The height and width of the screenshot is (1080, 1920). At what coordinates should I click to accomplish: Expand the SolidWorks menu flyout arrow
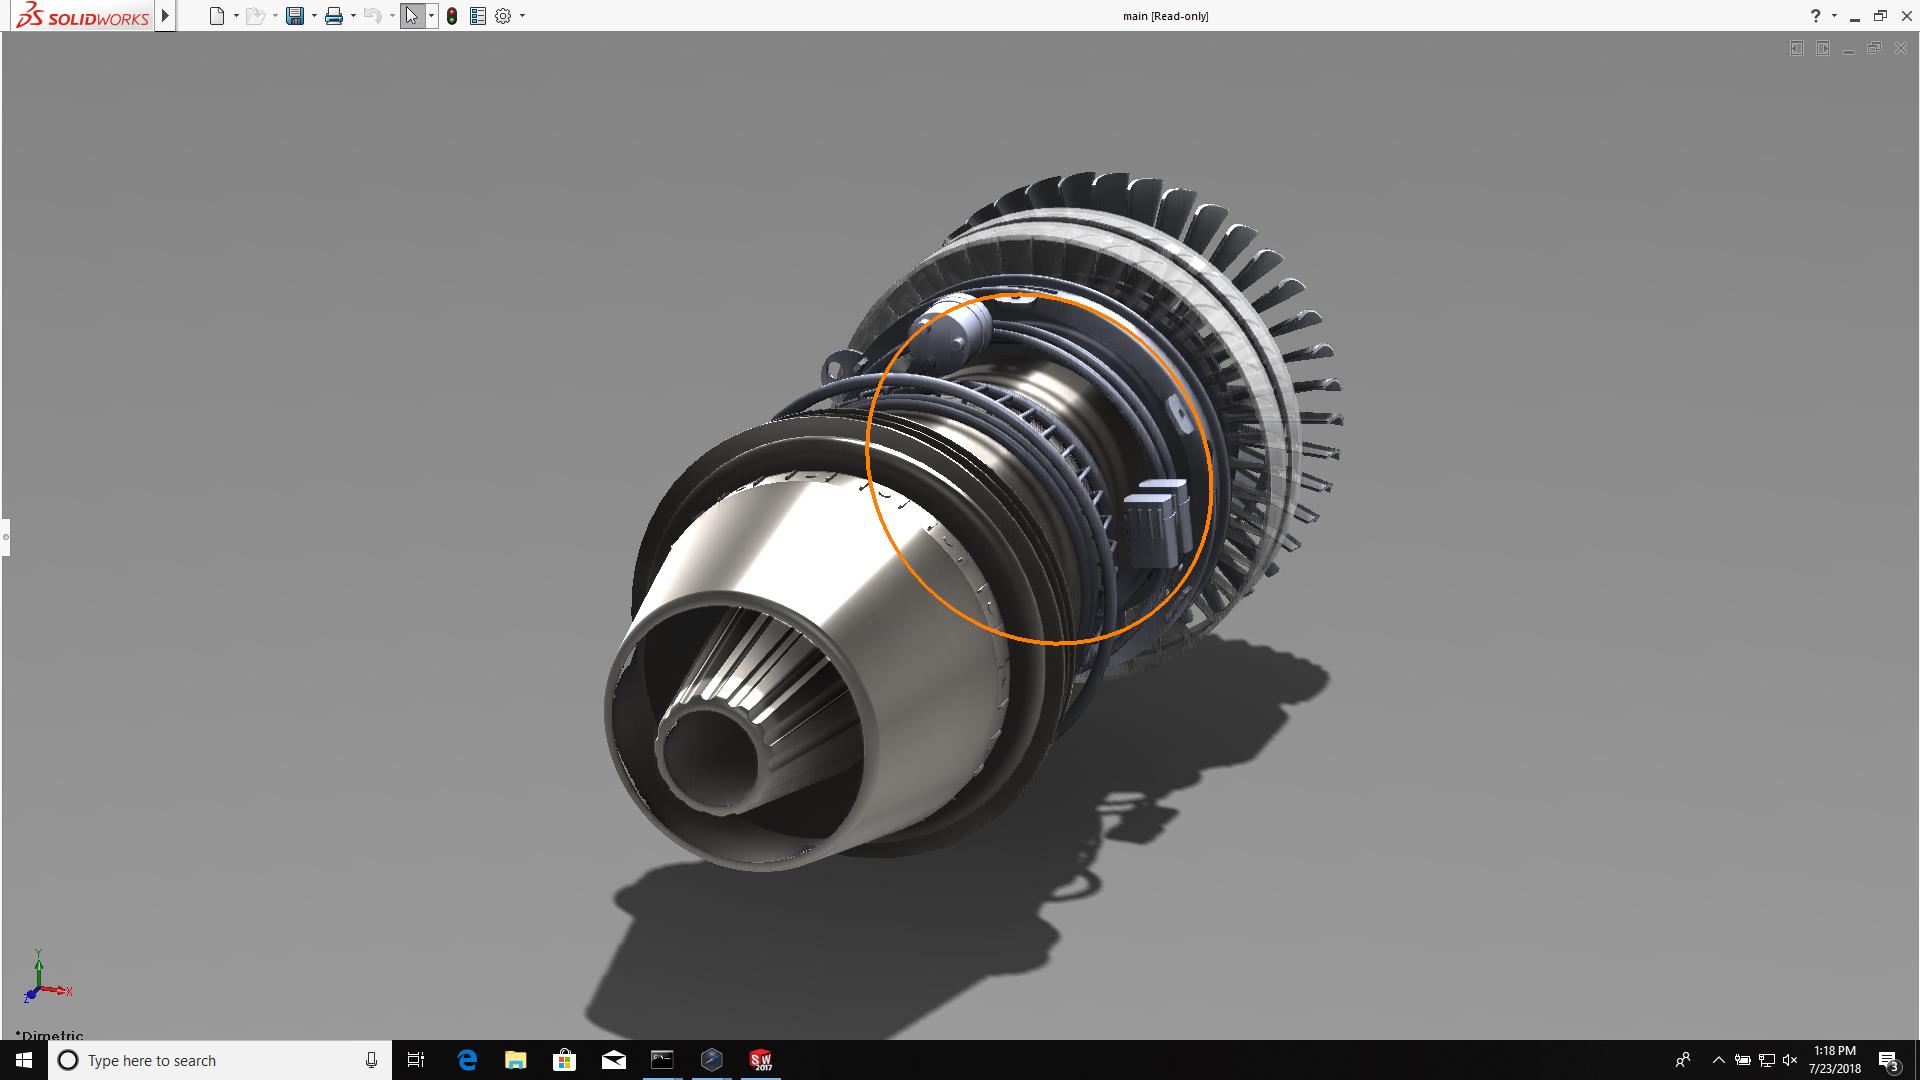tap(166, 16)
